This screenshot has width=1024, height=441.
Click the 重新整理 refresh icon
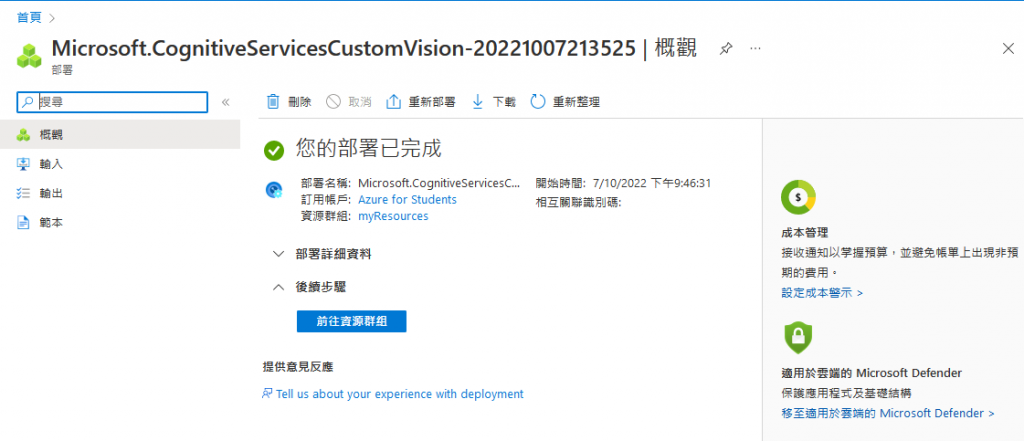point(537,102)
